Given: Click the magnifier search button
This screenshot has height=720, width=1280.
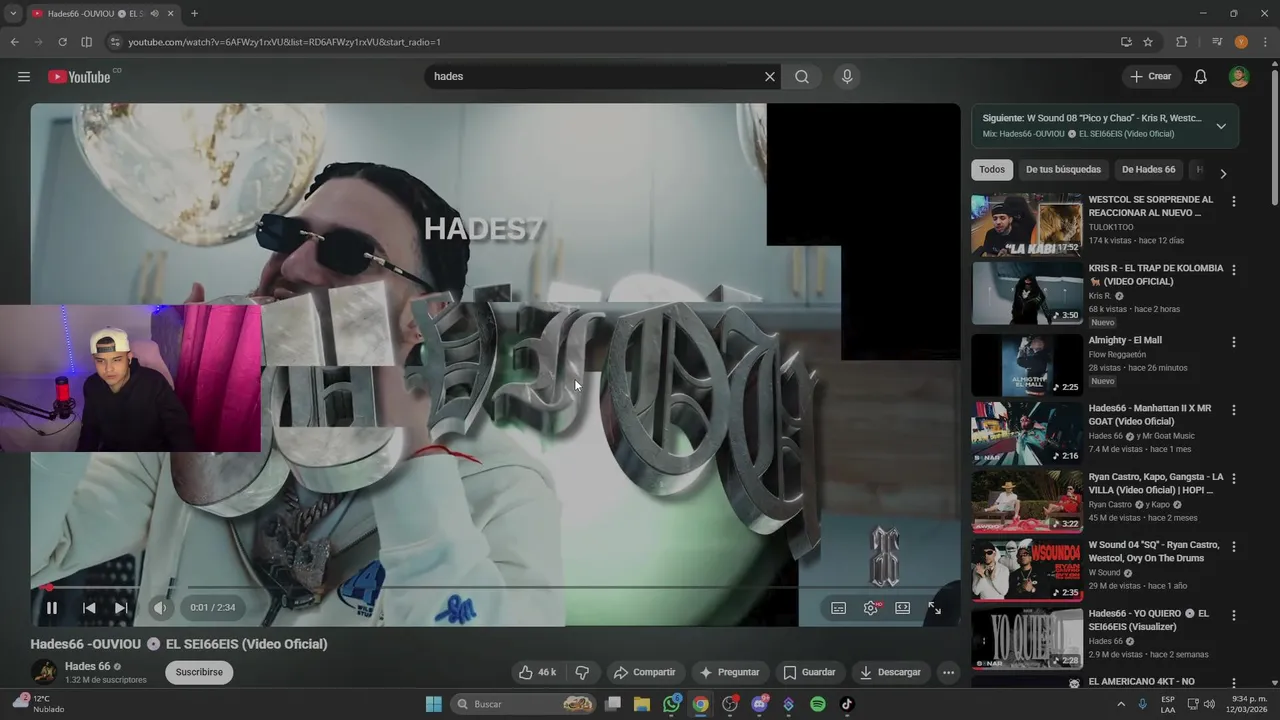Looking at the screenshot, I should click(802, 77).
